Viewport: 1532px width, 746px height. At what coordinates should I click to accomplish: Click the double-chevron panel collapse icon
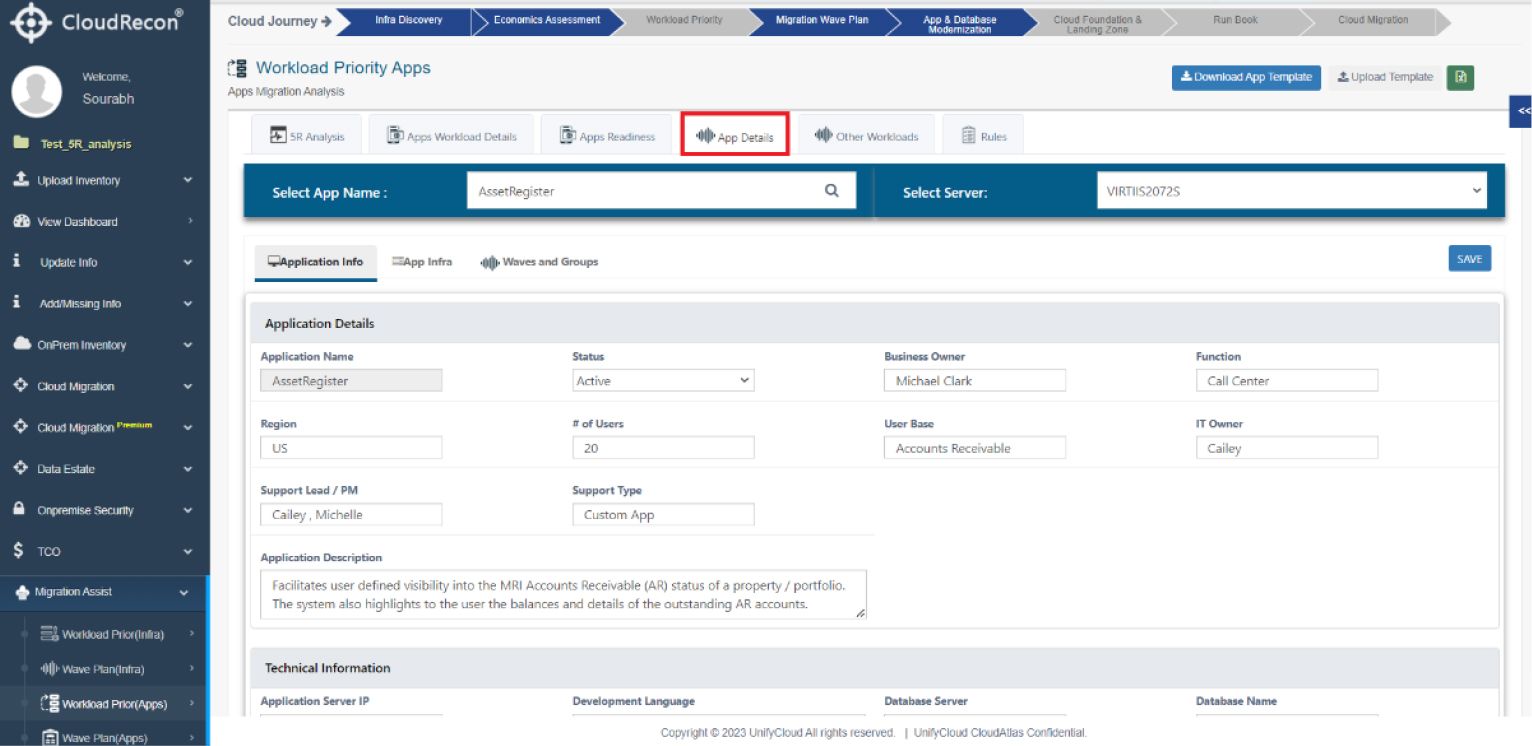1522,111
